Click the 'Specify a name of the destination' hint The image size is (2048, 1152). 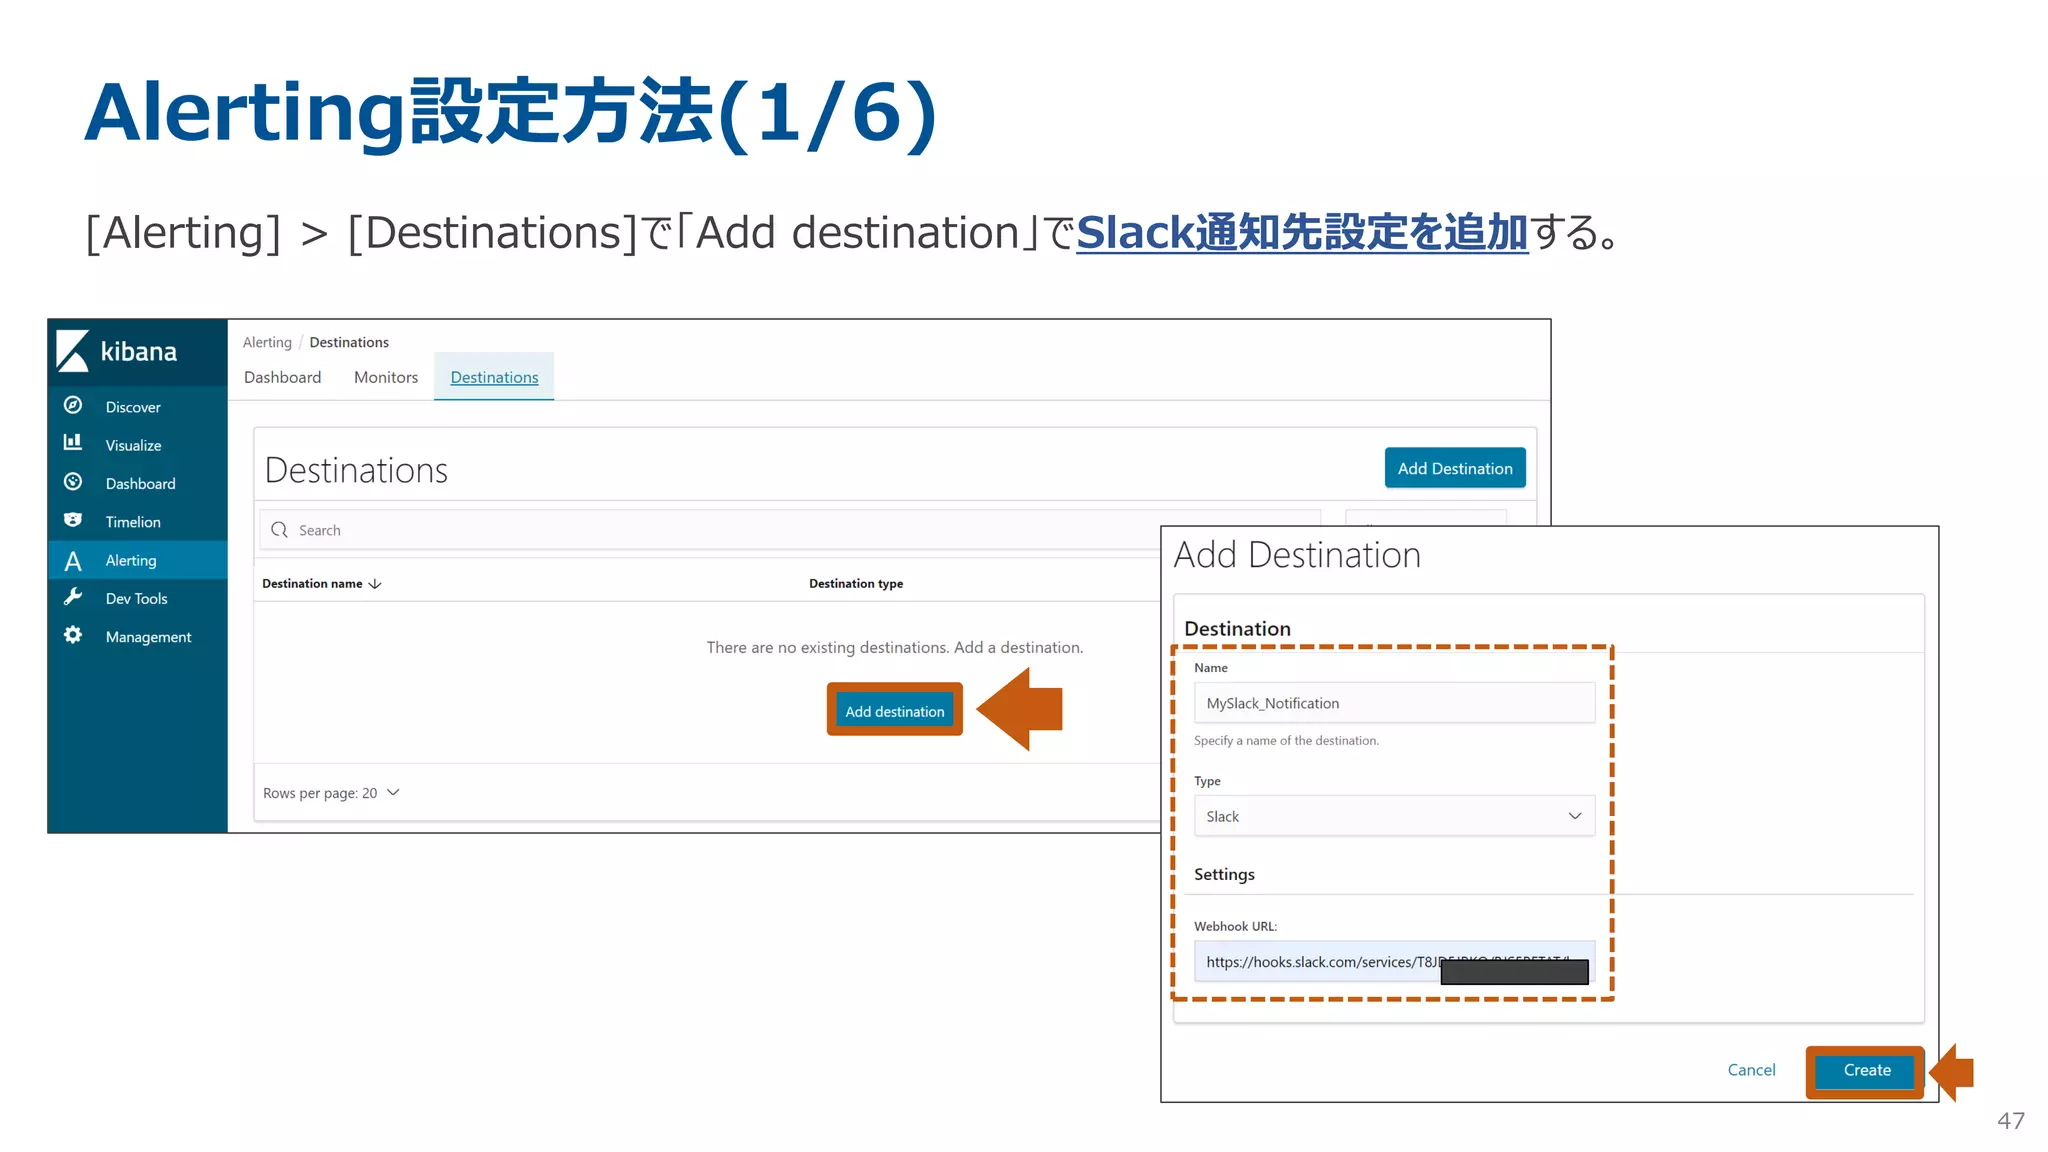(1286, 741)
